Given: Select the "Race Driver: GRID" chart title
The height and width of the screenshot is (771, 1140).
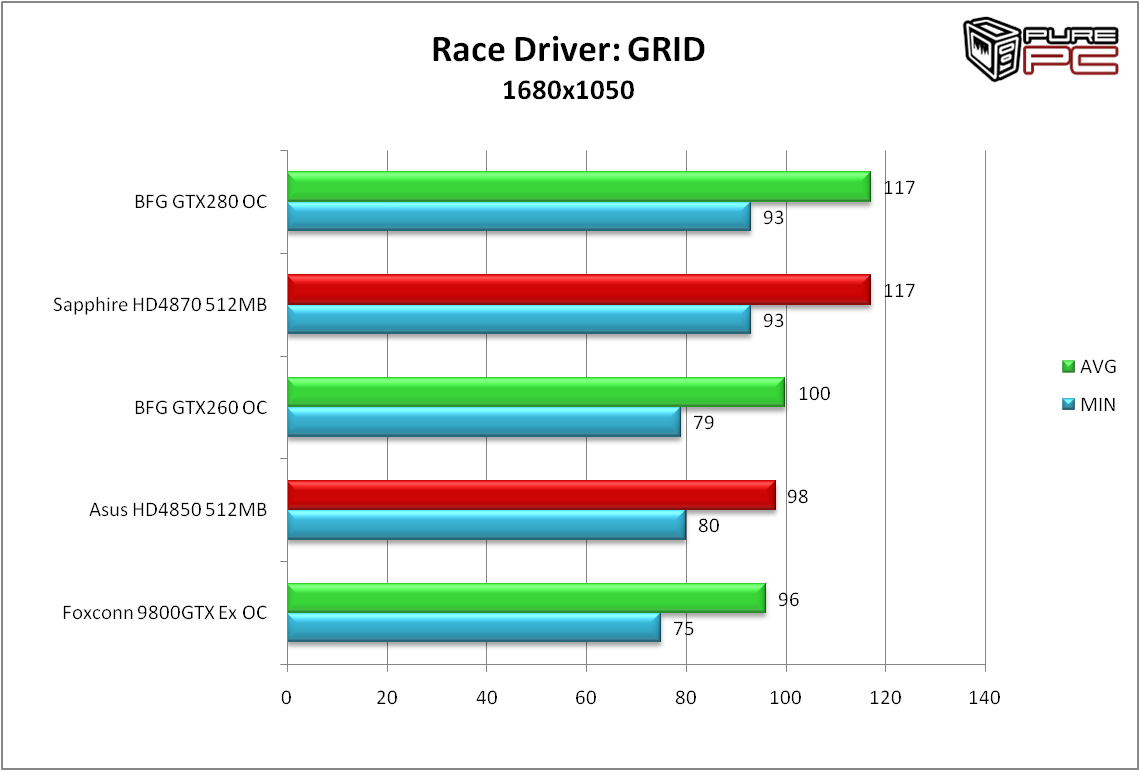Looking at the screenshot, I should click(x=568, y=50).
